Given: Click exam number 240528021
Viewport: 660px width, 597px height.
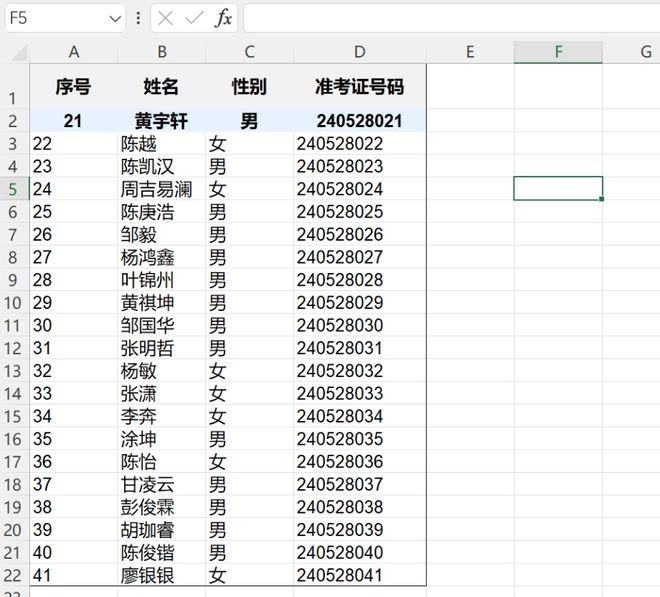Looking at the screenshot, I should tap(360, 120).
